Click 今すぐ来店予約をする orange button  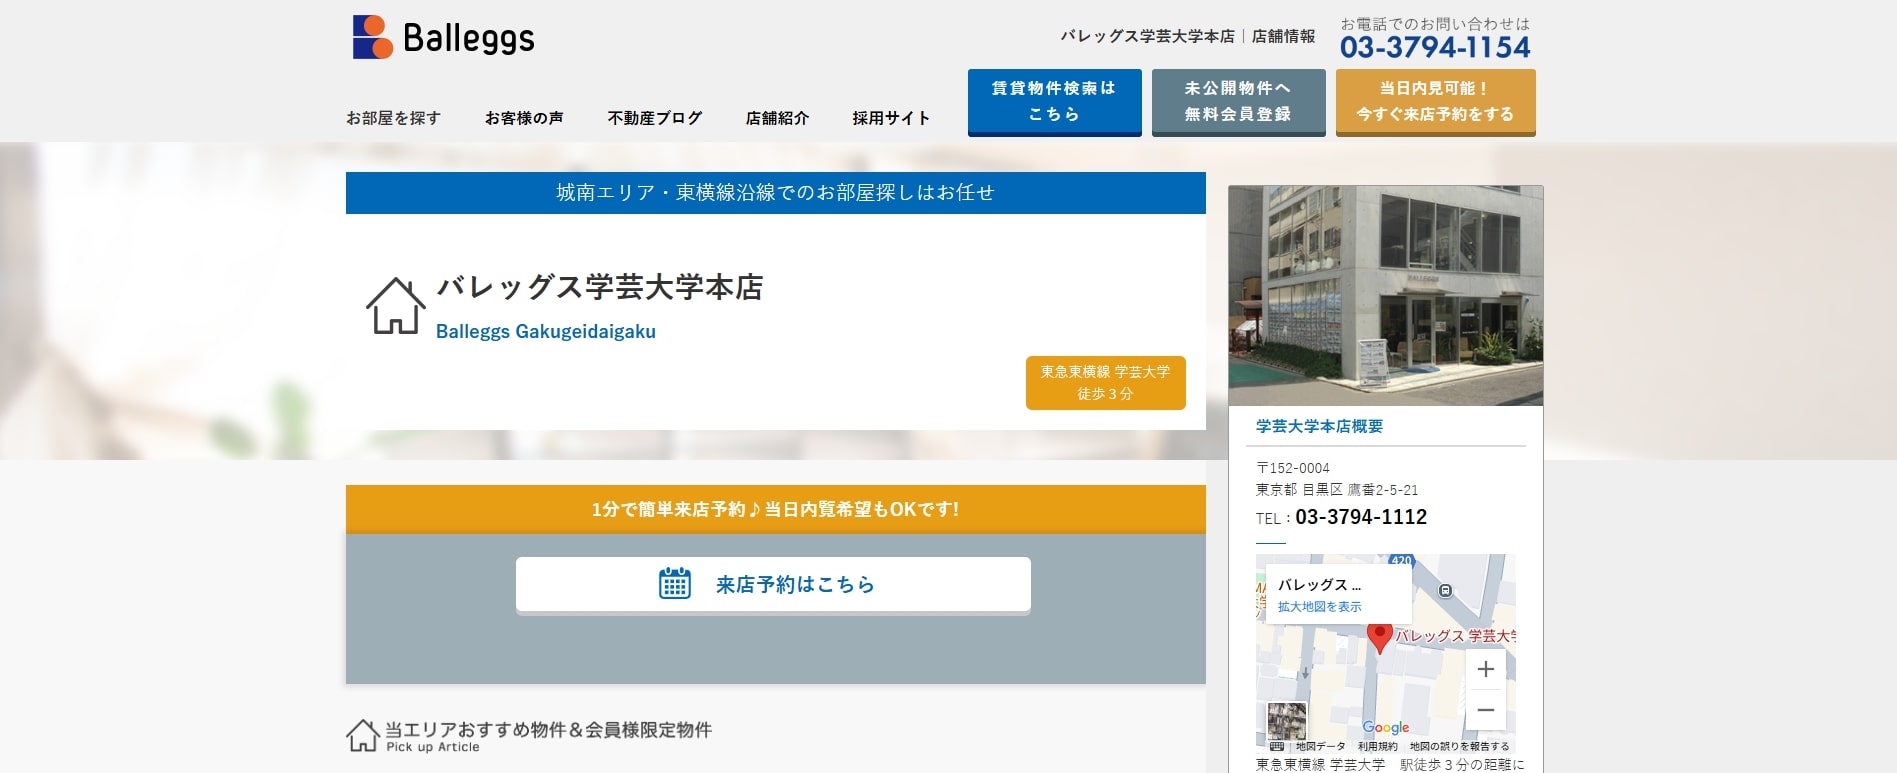click(x=1435, y=102)
